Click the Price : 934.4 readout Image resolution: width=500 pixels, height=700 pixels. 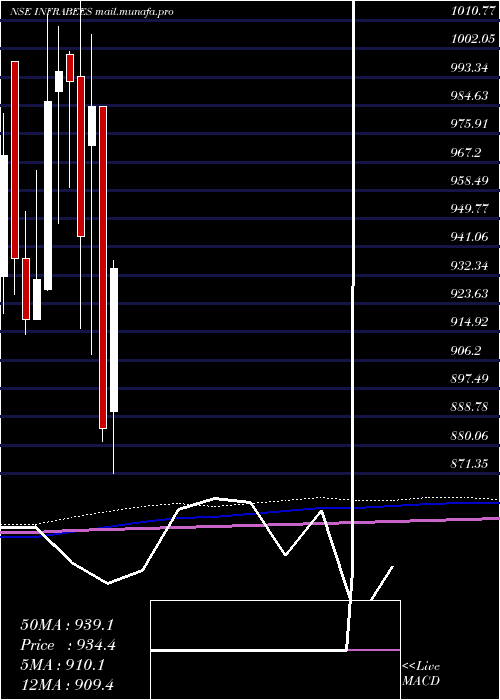tap(68, 645)
